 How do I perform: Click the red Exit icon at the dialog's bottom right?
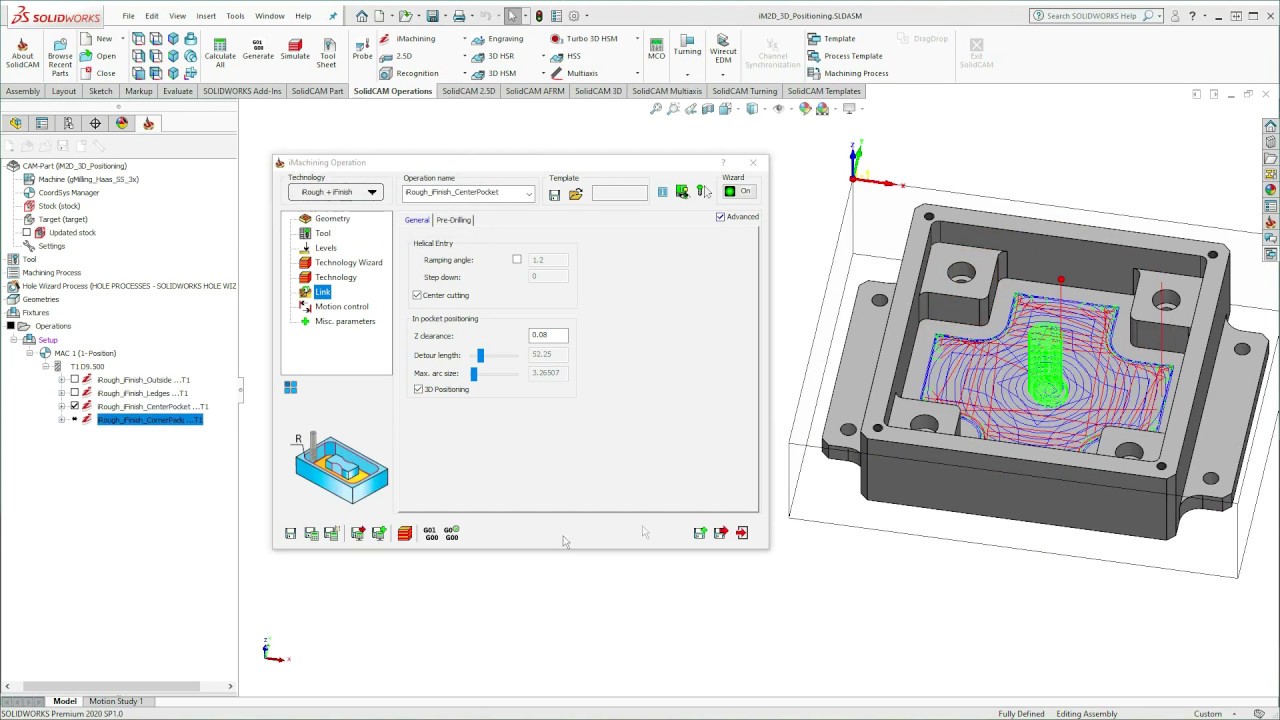pyautogui.click(x=742, y=534)
